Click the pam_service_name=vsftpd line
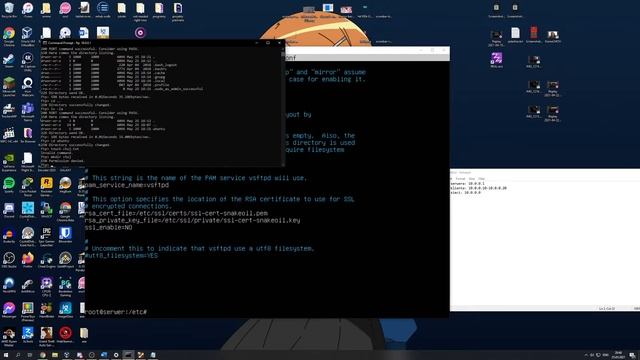Screen dimensions: 640x360 point(127,185)
